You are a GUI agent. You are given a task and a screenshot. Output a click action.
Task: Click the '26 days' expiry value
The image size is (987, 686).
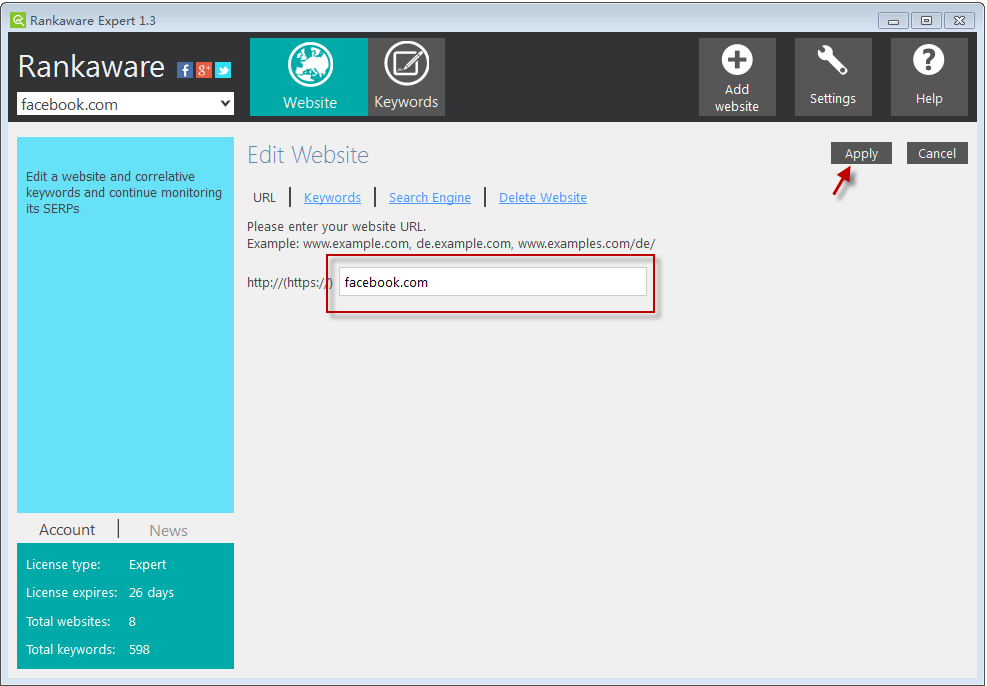tap(151, 592)
